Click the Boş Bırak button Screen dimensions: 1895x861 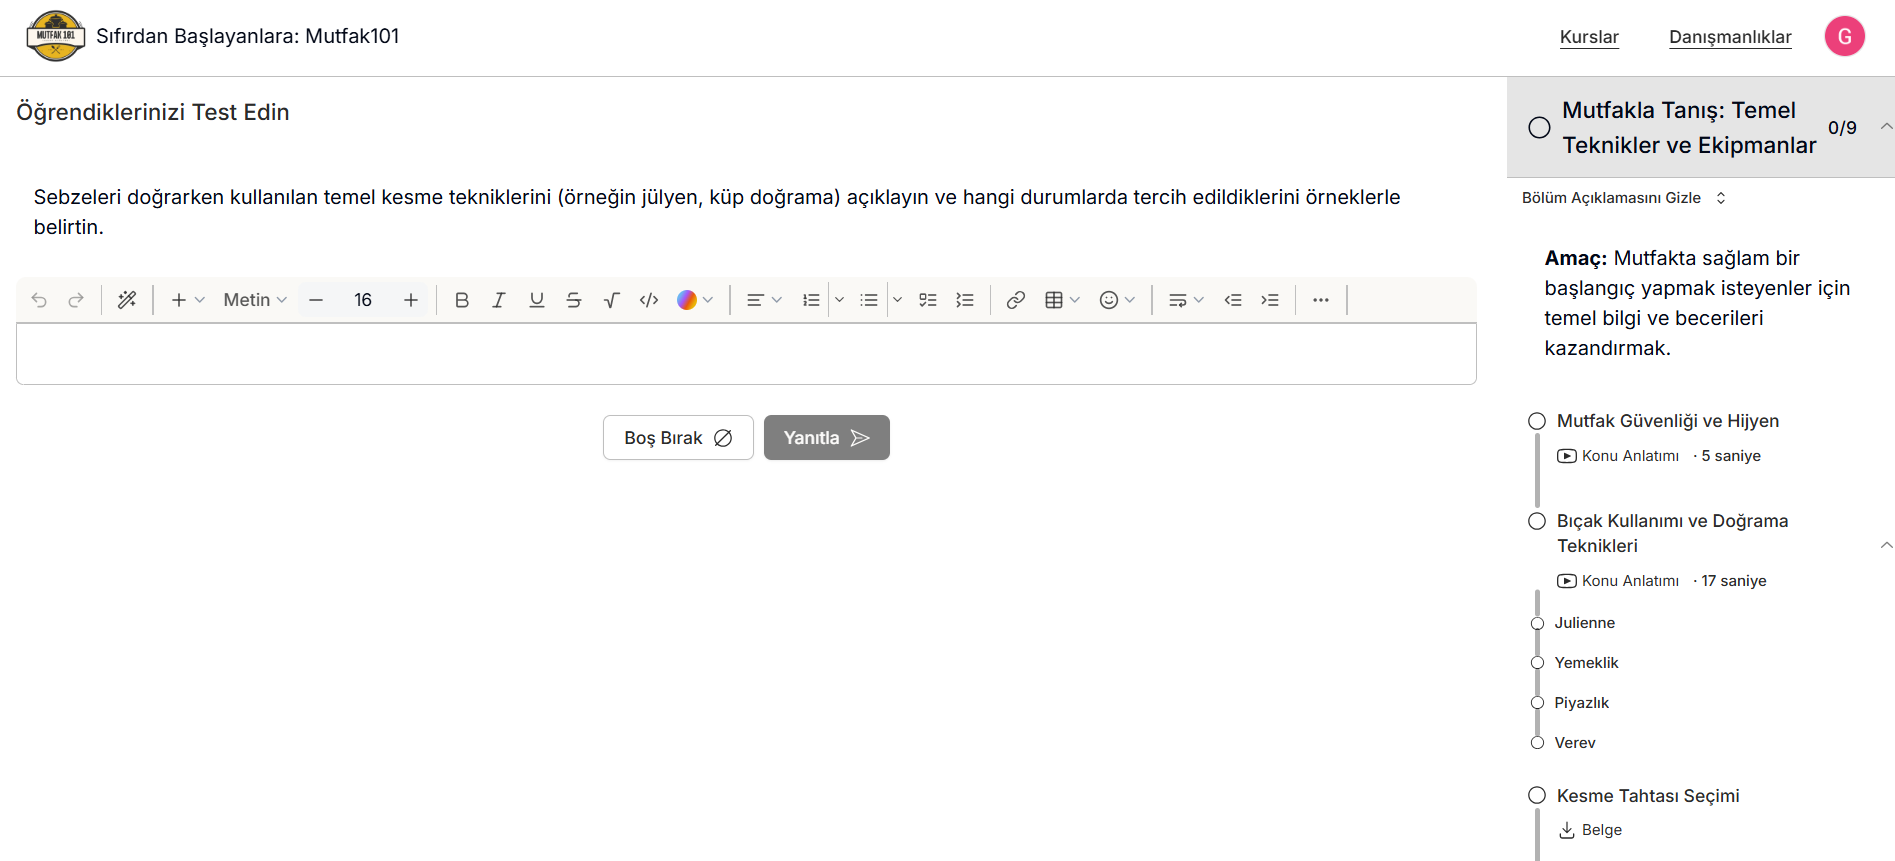(x=678, y=438)
